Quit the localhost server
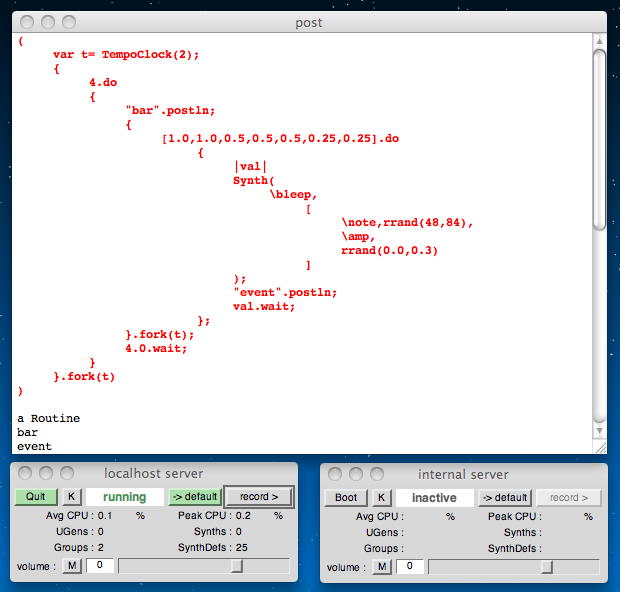620x592 pixels. click(x=36, y=497)
